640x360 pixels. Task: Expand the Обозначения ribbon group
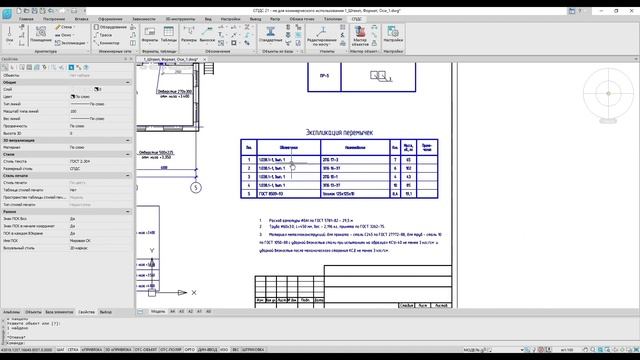click(254, 52)
